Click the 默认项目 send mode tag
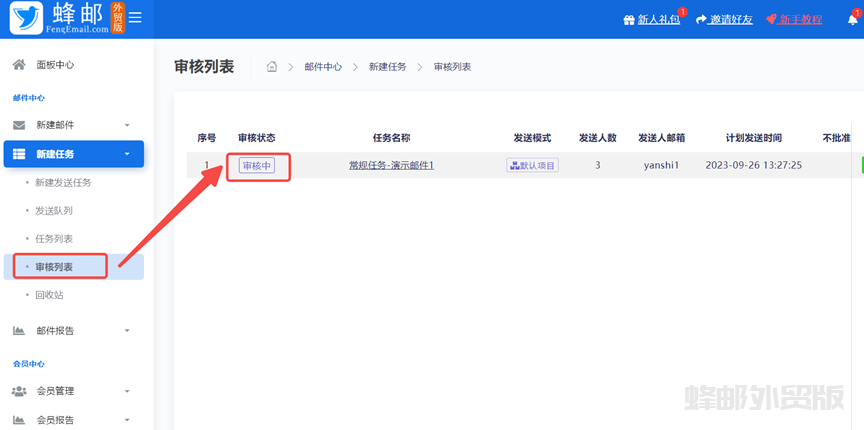The width and height of the screenshot is (864, 430). click(x=532, y=166)
